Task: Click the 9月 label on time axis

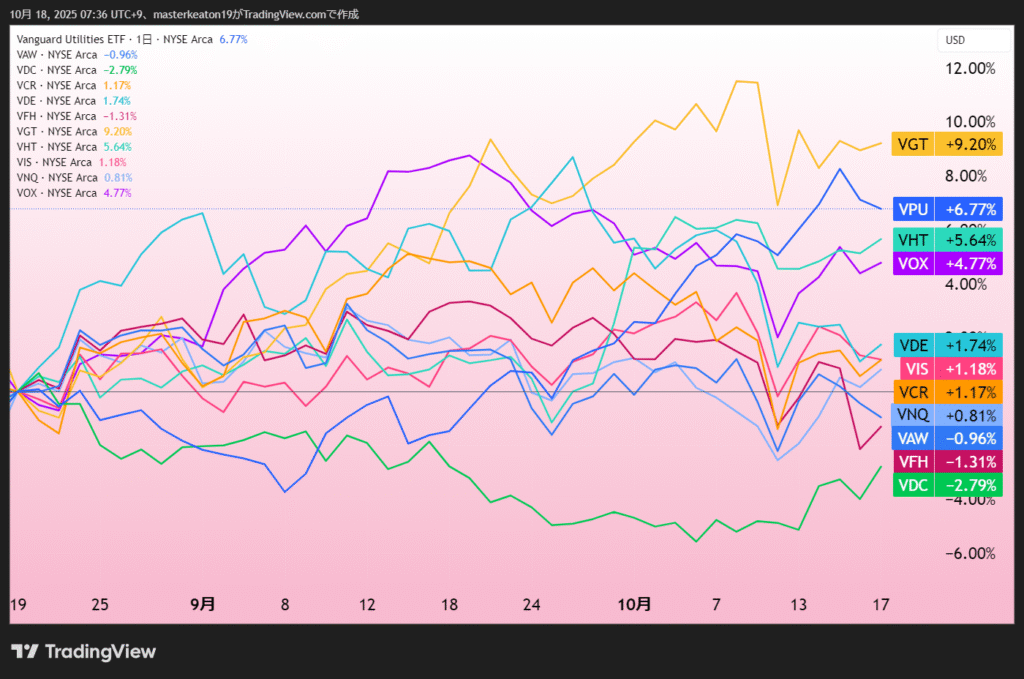Action: pos(202,604)
